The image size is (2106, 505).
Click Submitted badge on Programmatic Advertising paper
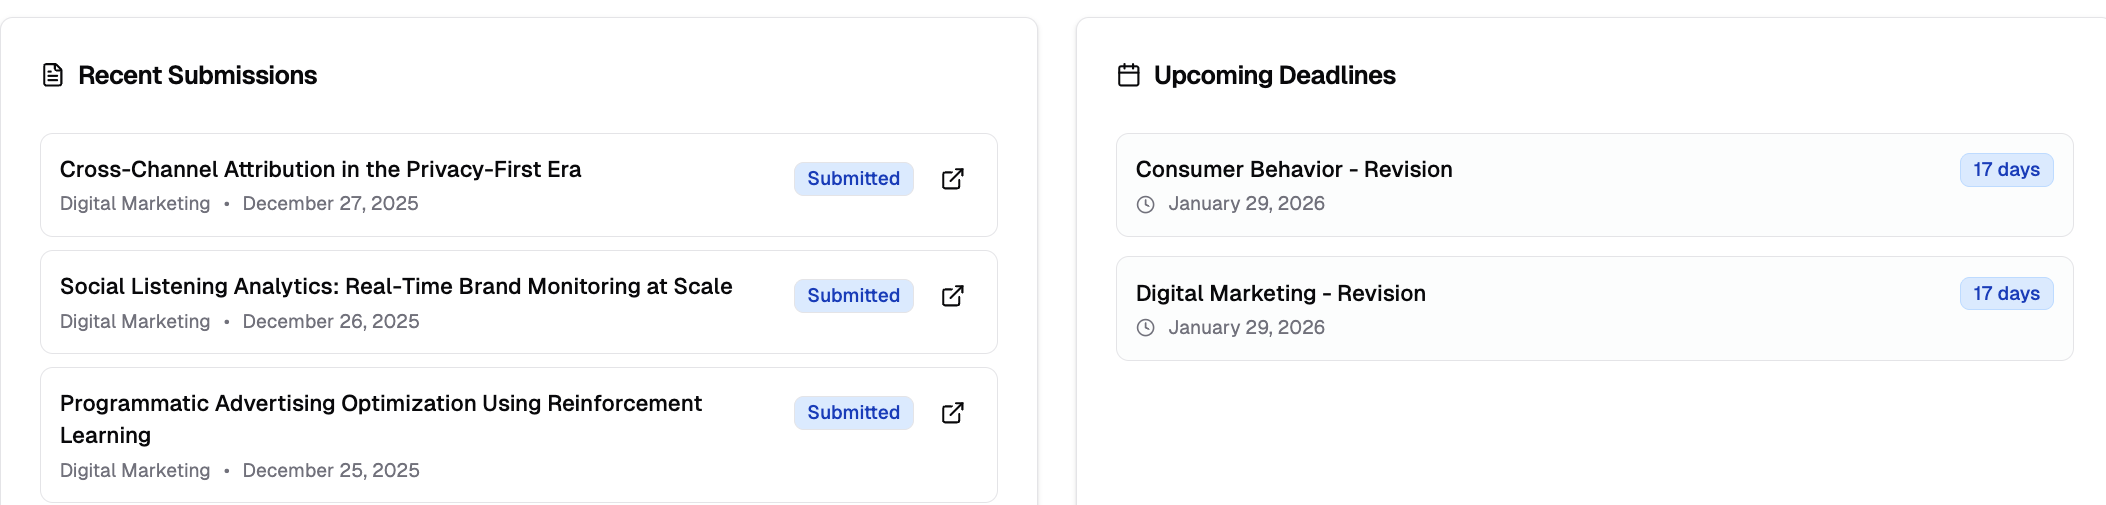[x=853, y=413]
